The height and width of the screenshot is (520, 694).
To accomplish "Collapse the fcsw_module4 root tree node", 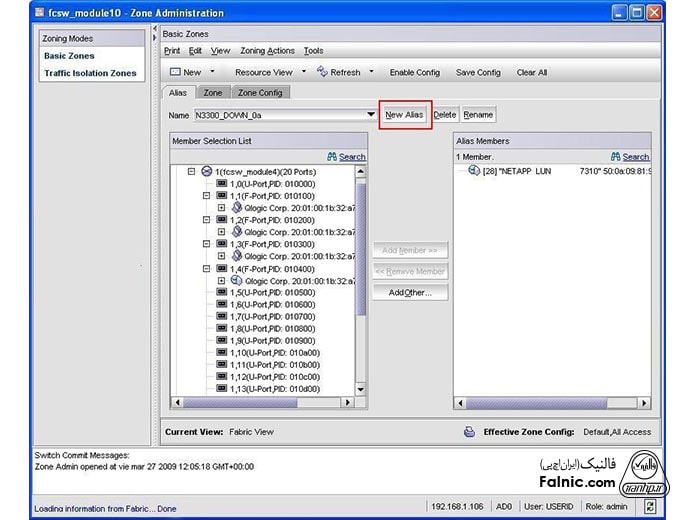I will (192, 172).
